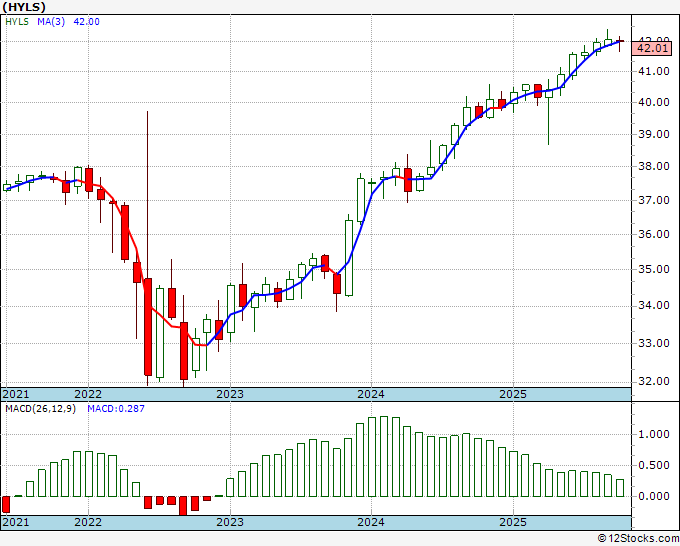Click the 37.00 price axis label
Screen dimensions: 680x546
tap(654, 200)
